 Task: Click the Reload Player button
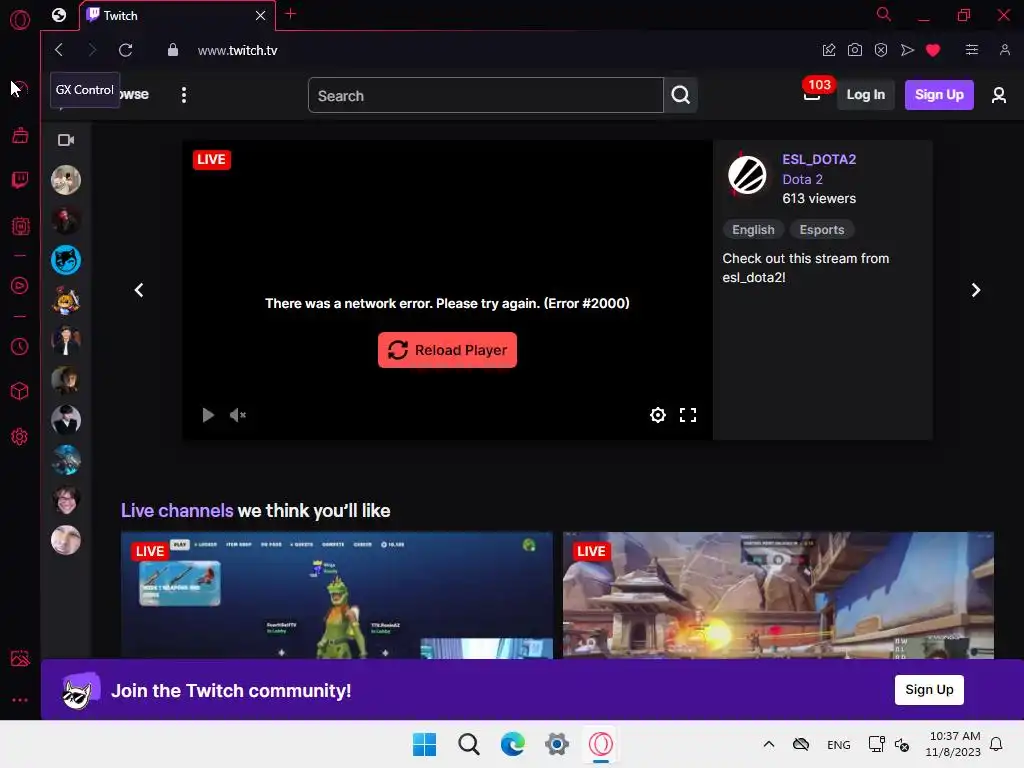point(447,350)
